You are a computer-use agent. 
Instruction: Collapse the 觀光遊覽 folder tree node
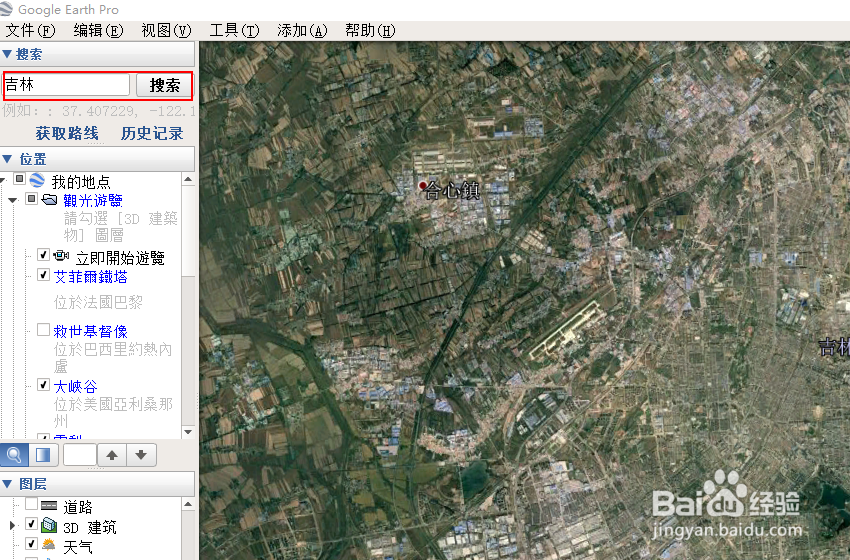(13, 200)
